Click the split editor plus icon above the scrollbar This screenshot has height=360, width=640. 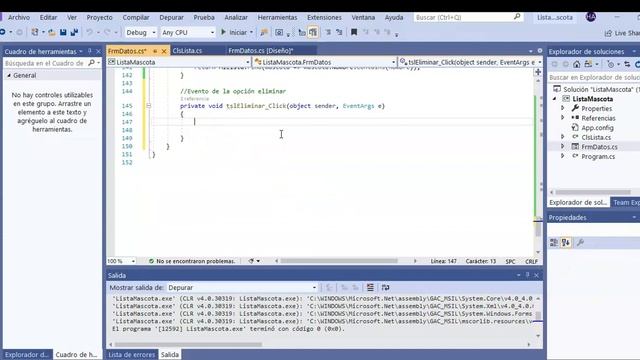click(538, 72)
